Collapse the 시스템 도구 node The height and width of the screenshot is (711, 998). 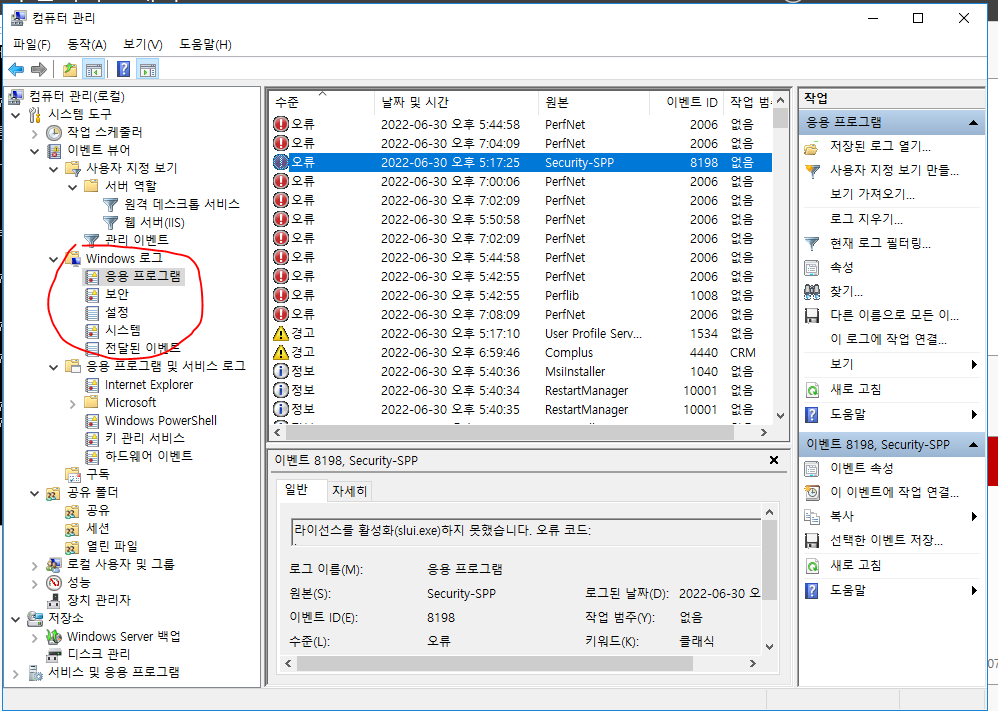coord(16,115)
